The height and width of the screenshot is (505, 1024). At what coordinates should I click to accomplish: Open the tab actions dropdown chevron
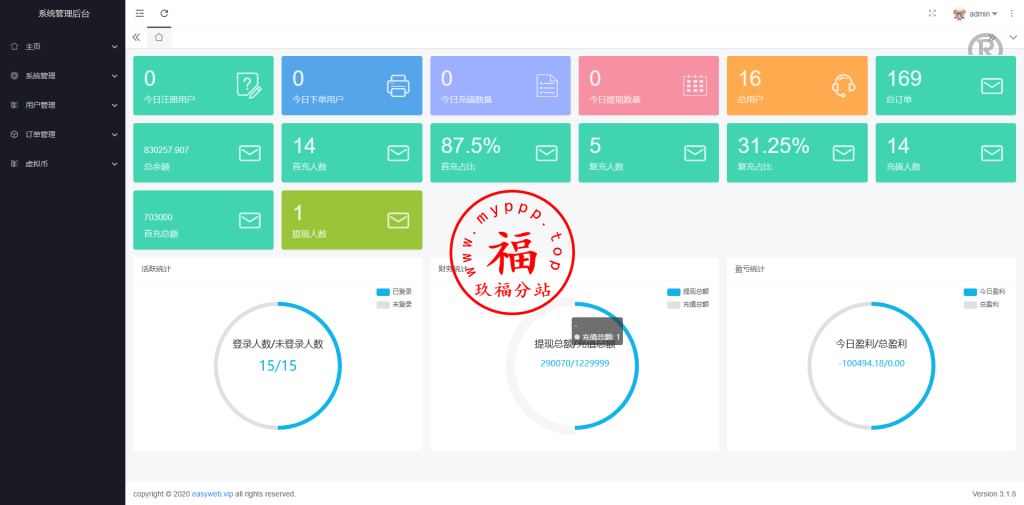pos(1013,37)
